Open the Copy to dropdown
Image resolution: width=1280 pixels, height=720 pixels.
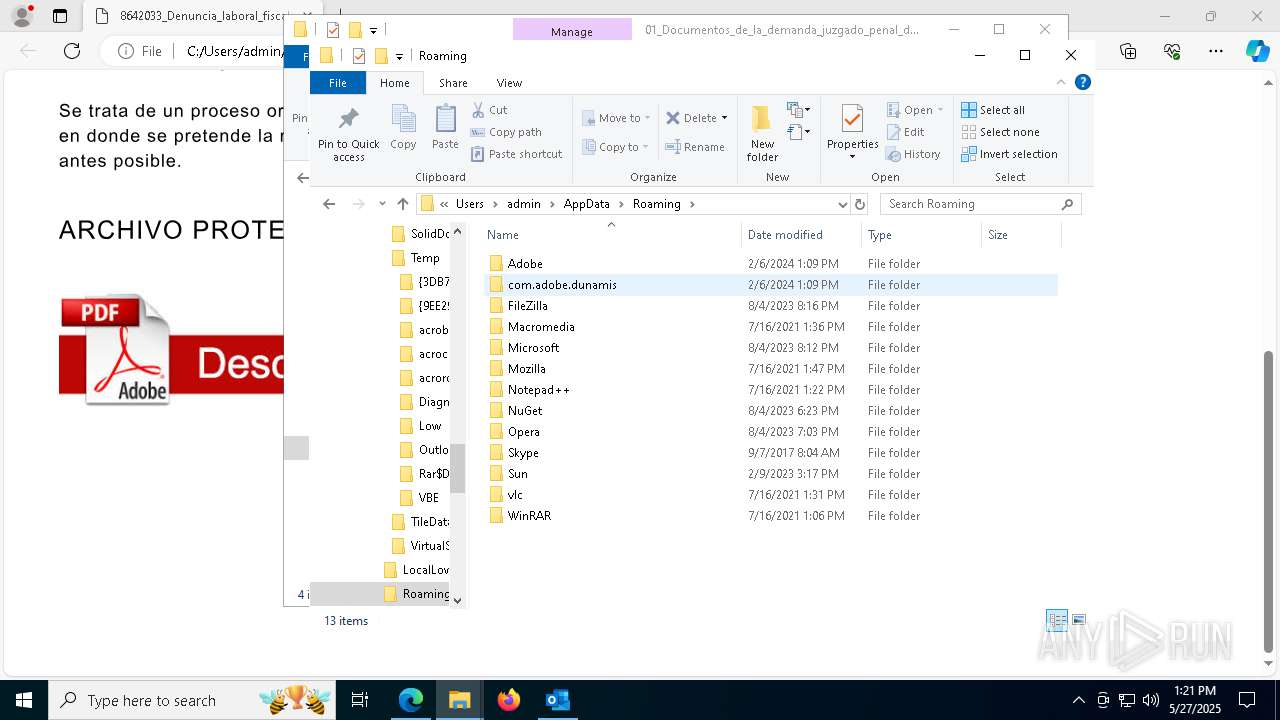pos(616,147)
